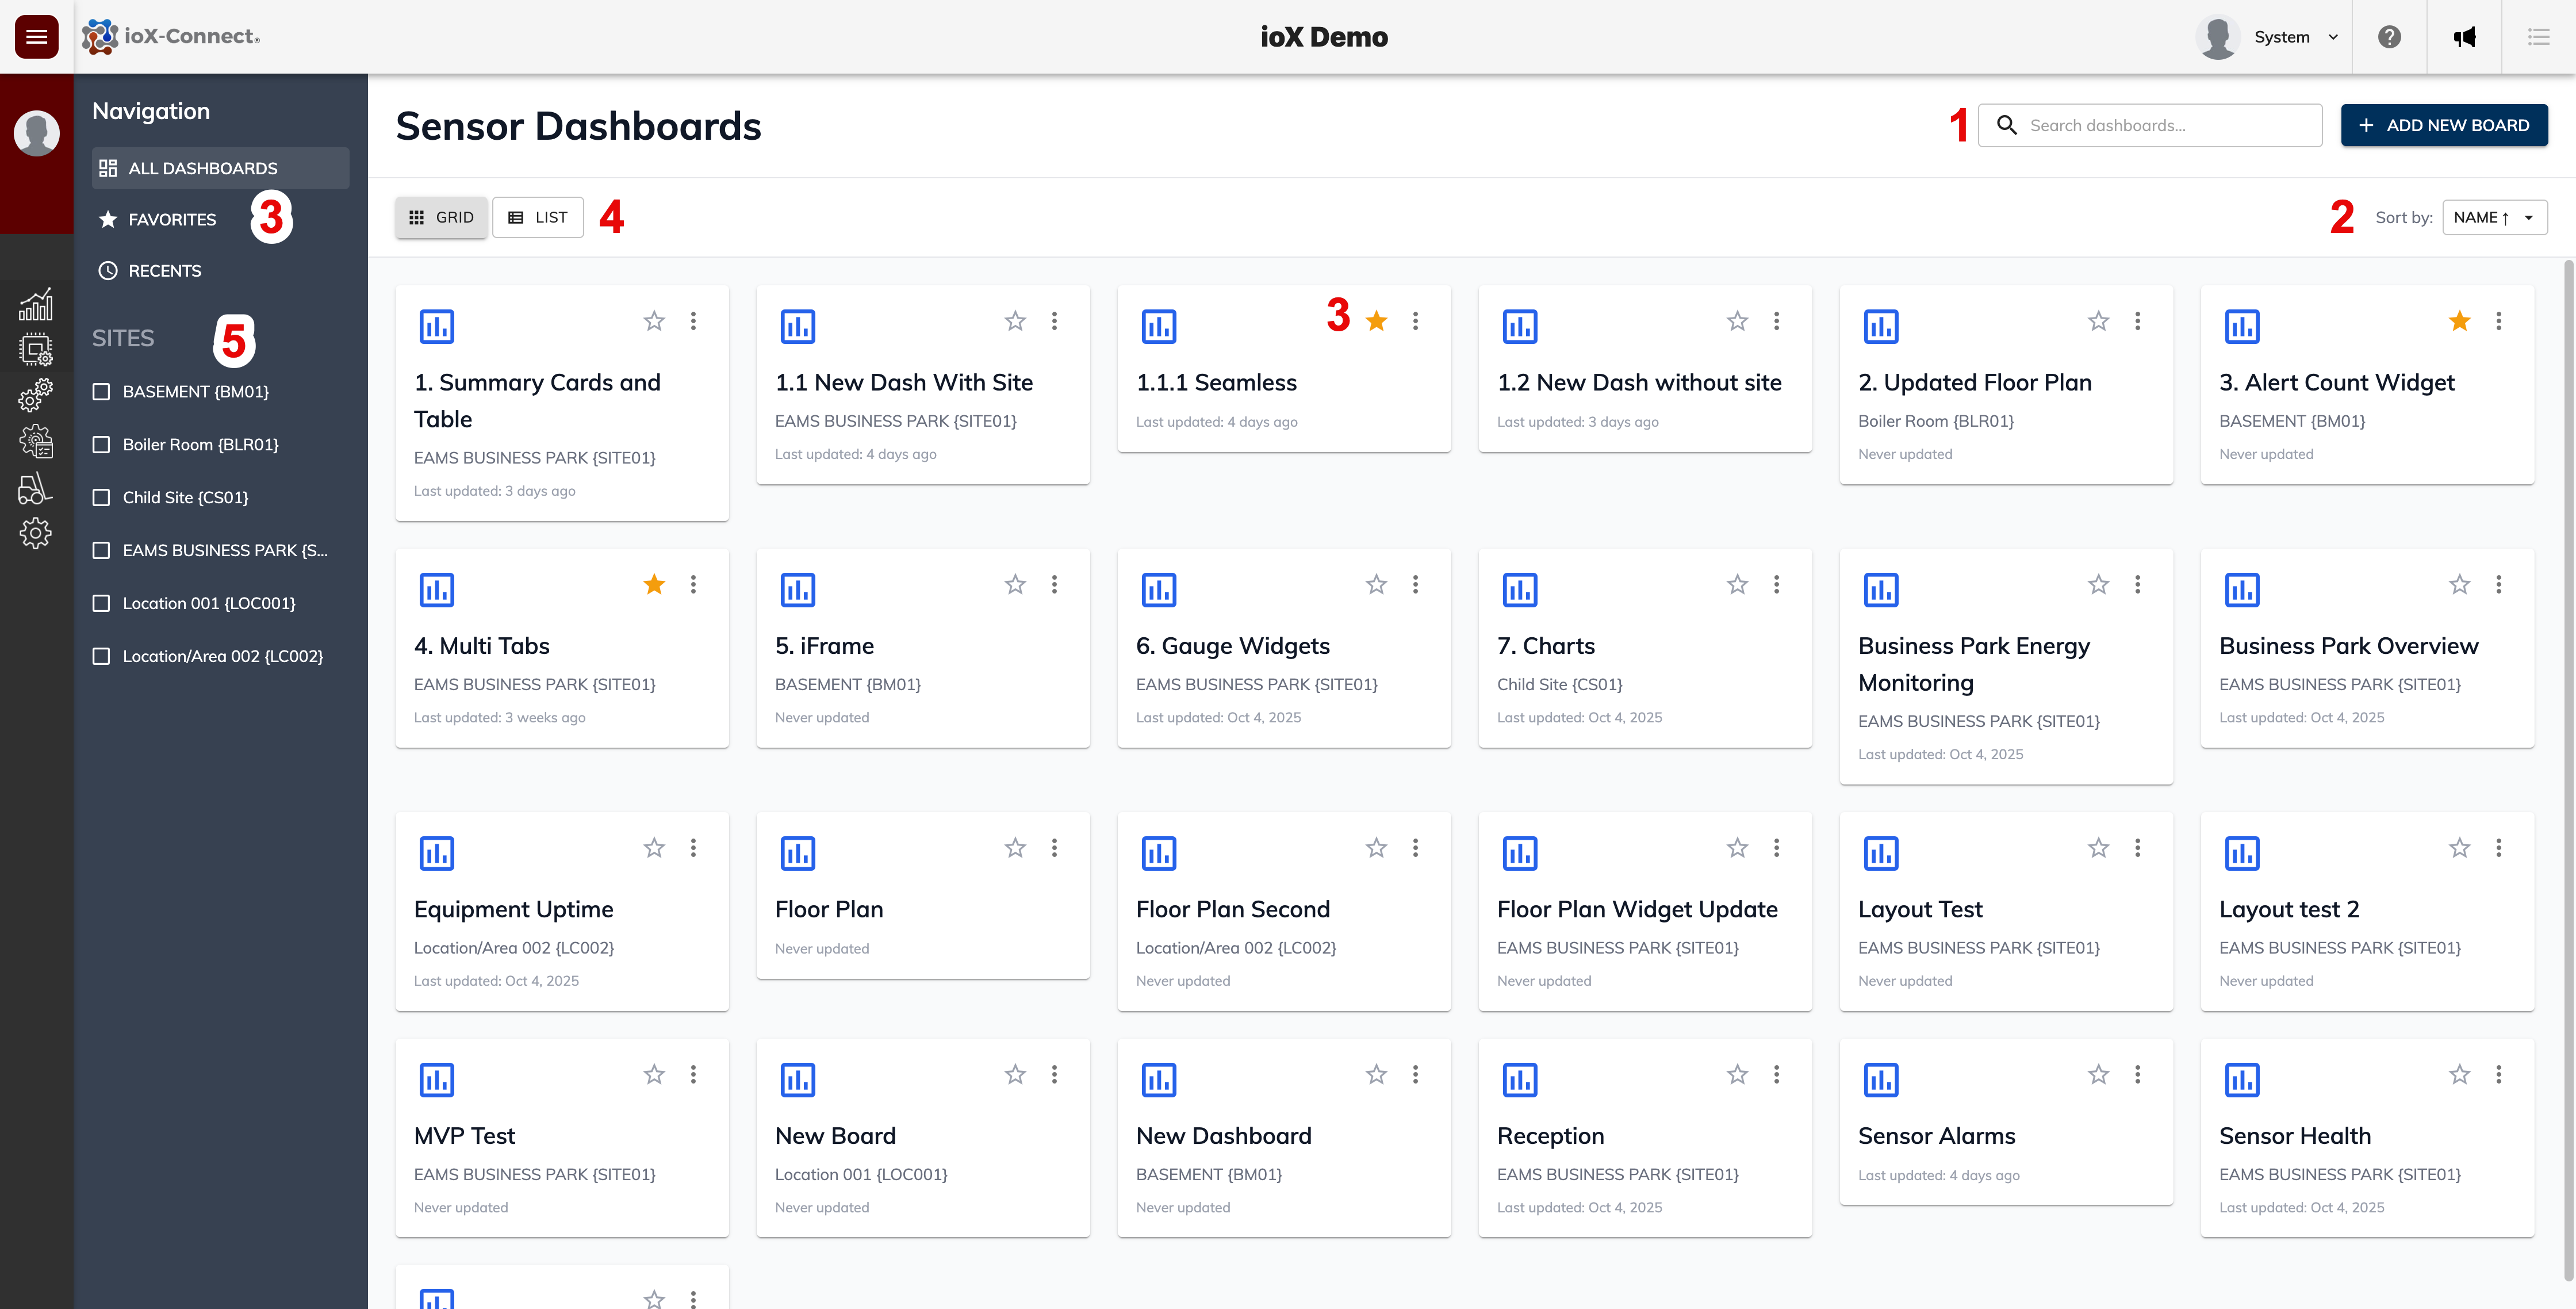Check the Boiler Room {BLR01} checkbox
2576x1309 pixels.
[102, 444]
